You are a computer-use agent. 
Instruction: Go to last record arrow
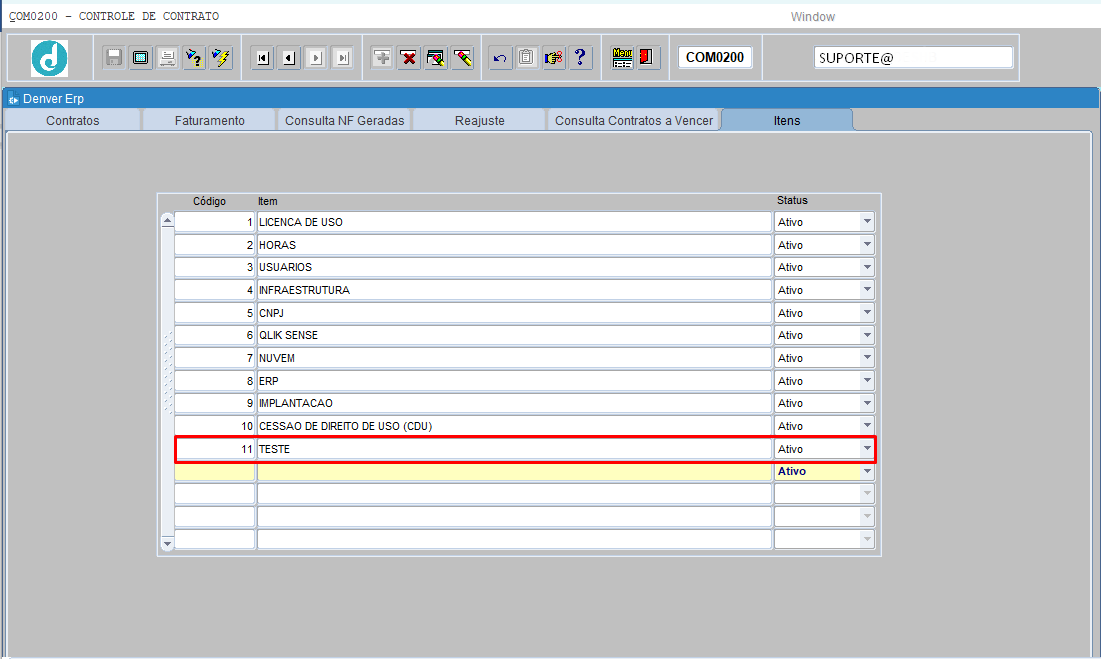343,58
